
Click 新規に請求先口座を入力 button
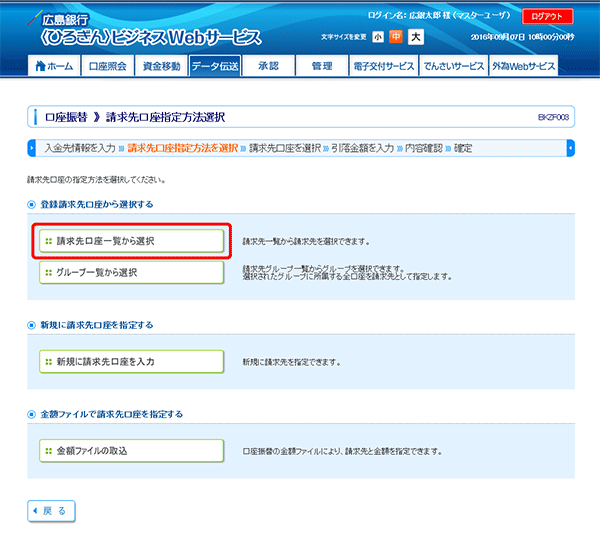(x=131, y=361)
